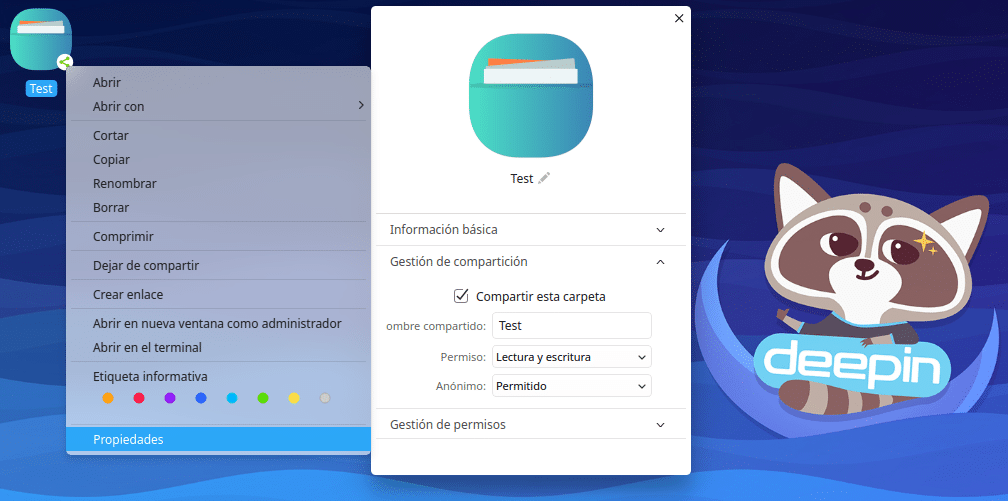Expand the Información básica section
1008x501 pixels.
531,230
